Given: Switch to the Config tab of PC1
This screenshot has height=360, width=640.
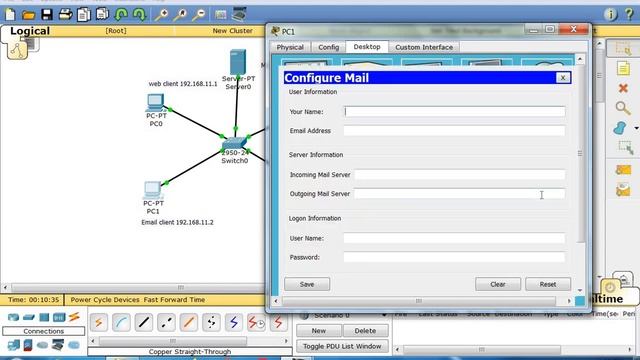Looking at the screenshot, I should (x=329, y=47).
